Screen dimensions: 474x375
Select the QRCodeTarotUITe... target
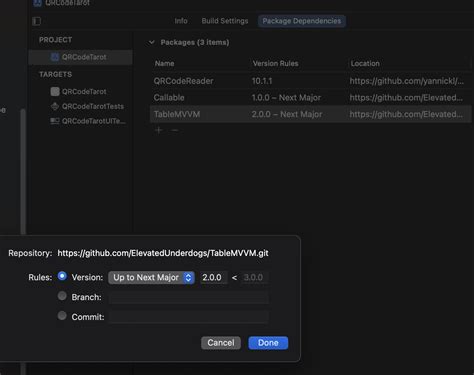click(x=80, y=121)
